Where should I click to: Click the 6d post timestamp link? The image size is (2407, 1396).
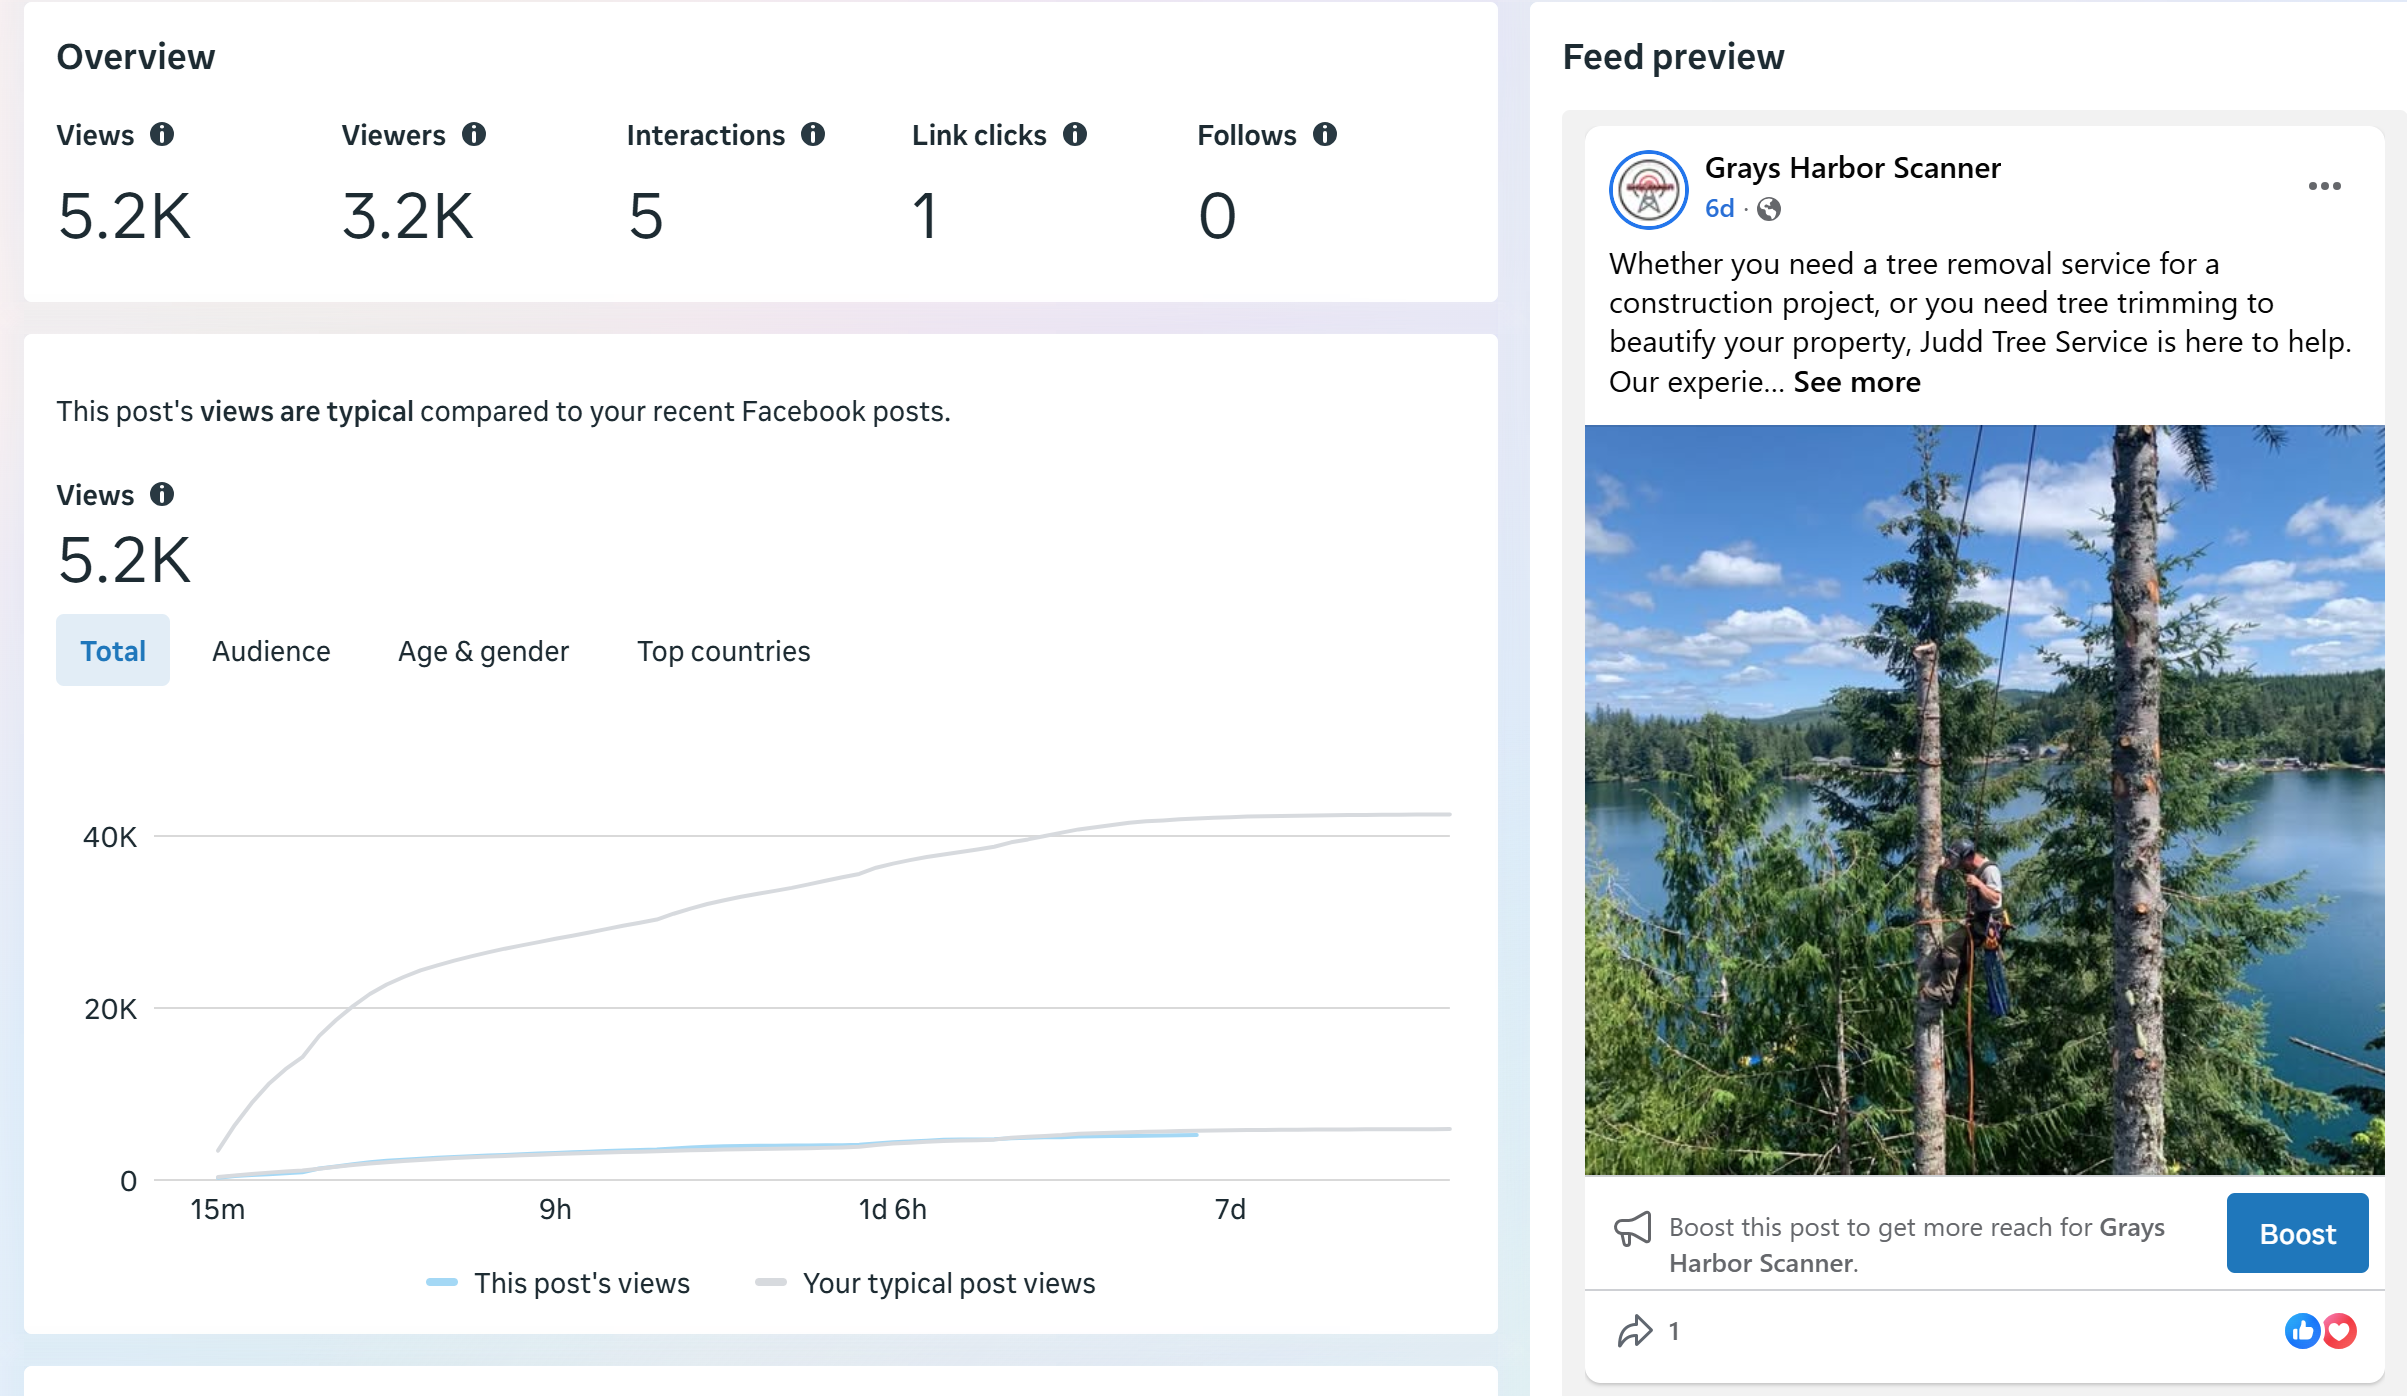click(1719, 209)
